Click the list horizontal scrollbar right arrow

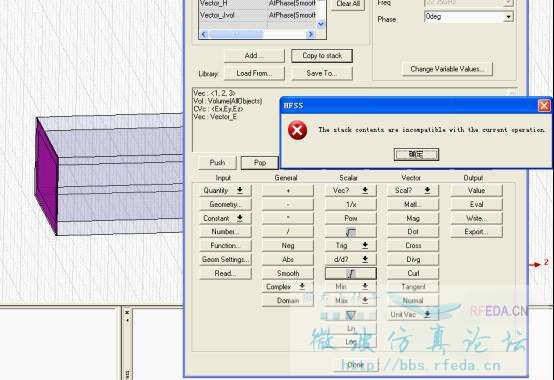click(x=311, y=34)
